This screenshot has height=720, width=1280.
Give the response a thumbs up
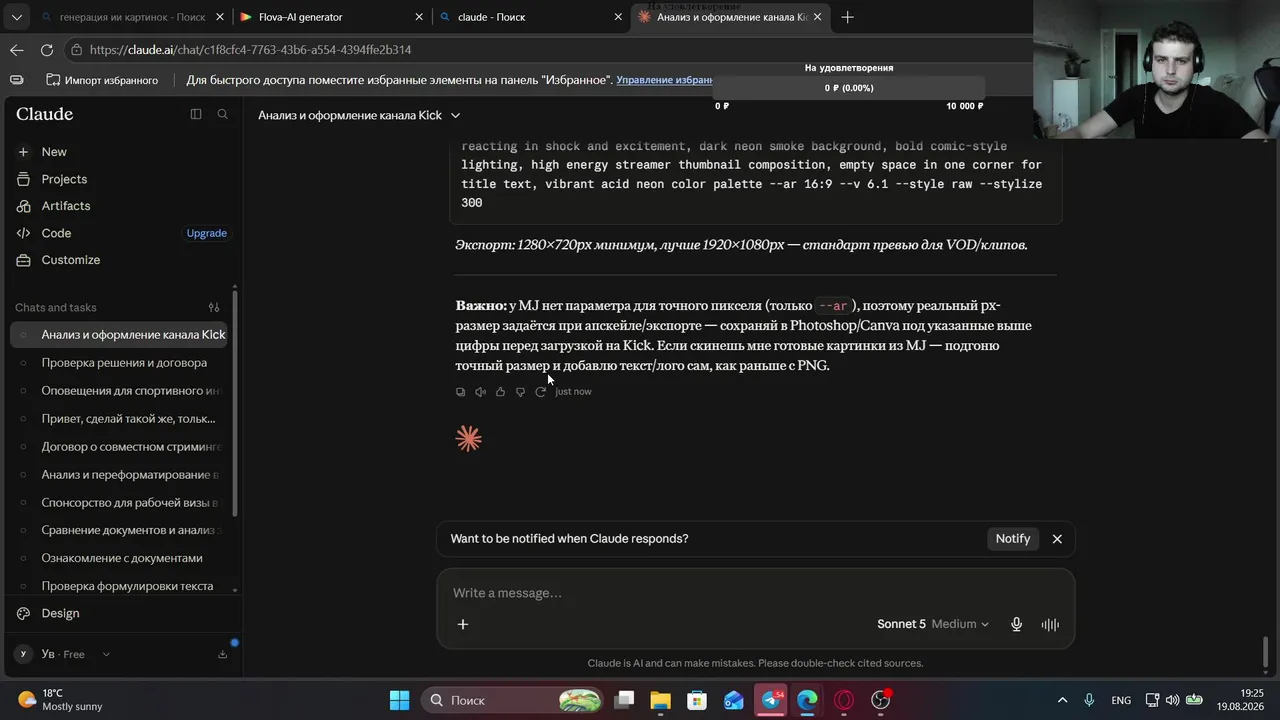[x=500, y=392]
